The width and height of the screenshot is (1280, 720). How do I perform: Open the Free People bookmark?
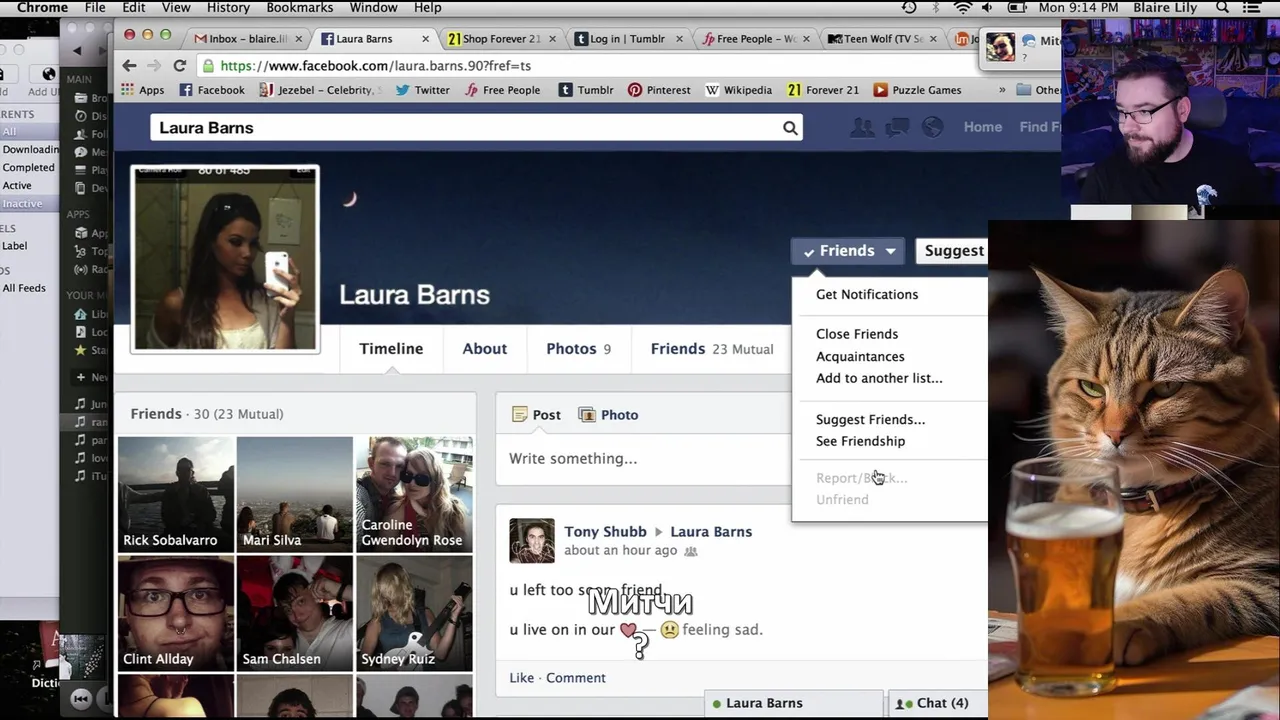(502, 90)
